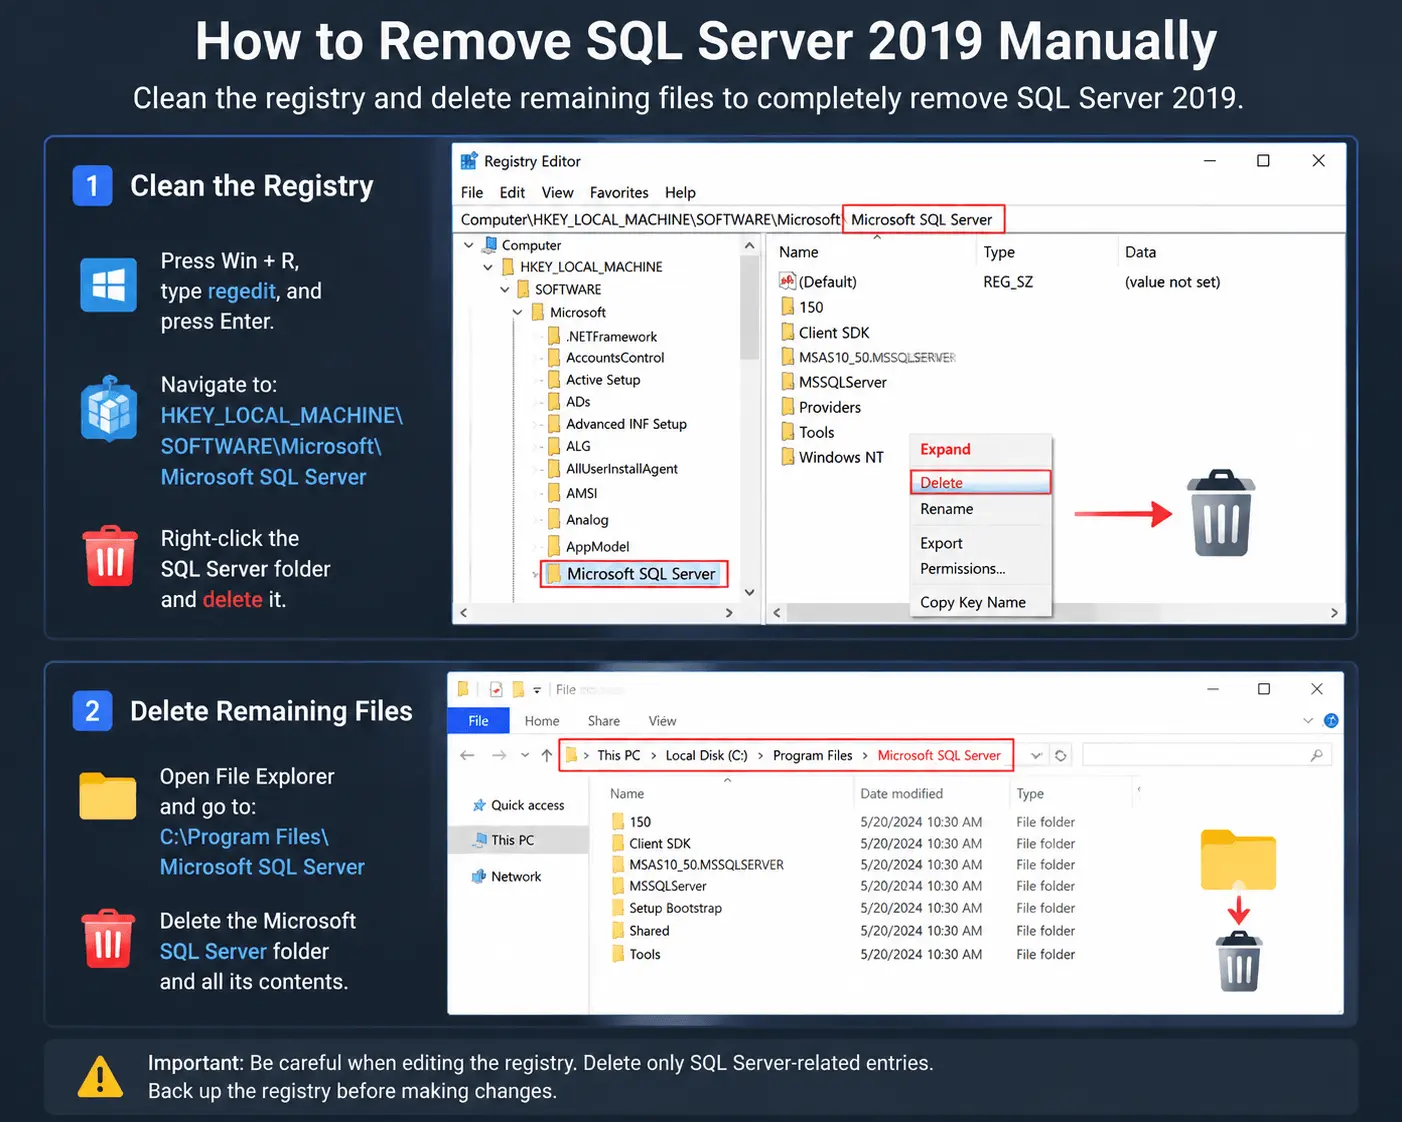Click the File Explorer search box
The image size is (1402, 1122).
[x=1206, y=755]
